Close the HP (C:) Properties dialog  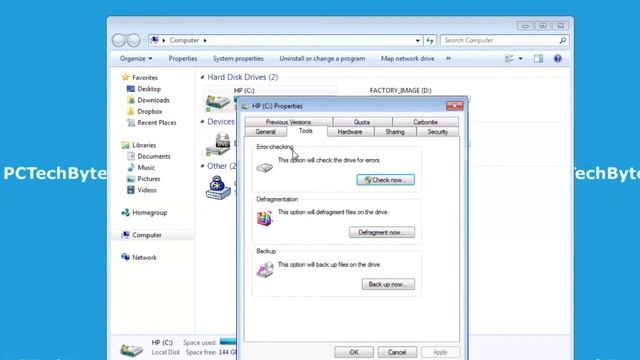[454, 106]
